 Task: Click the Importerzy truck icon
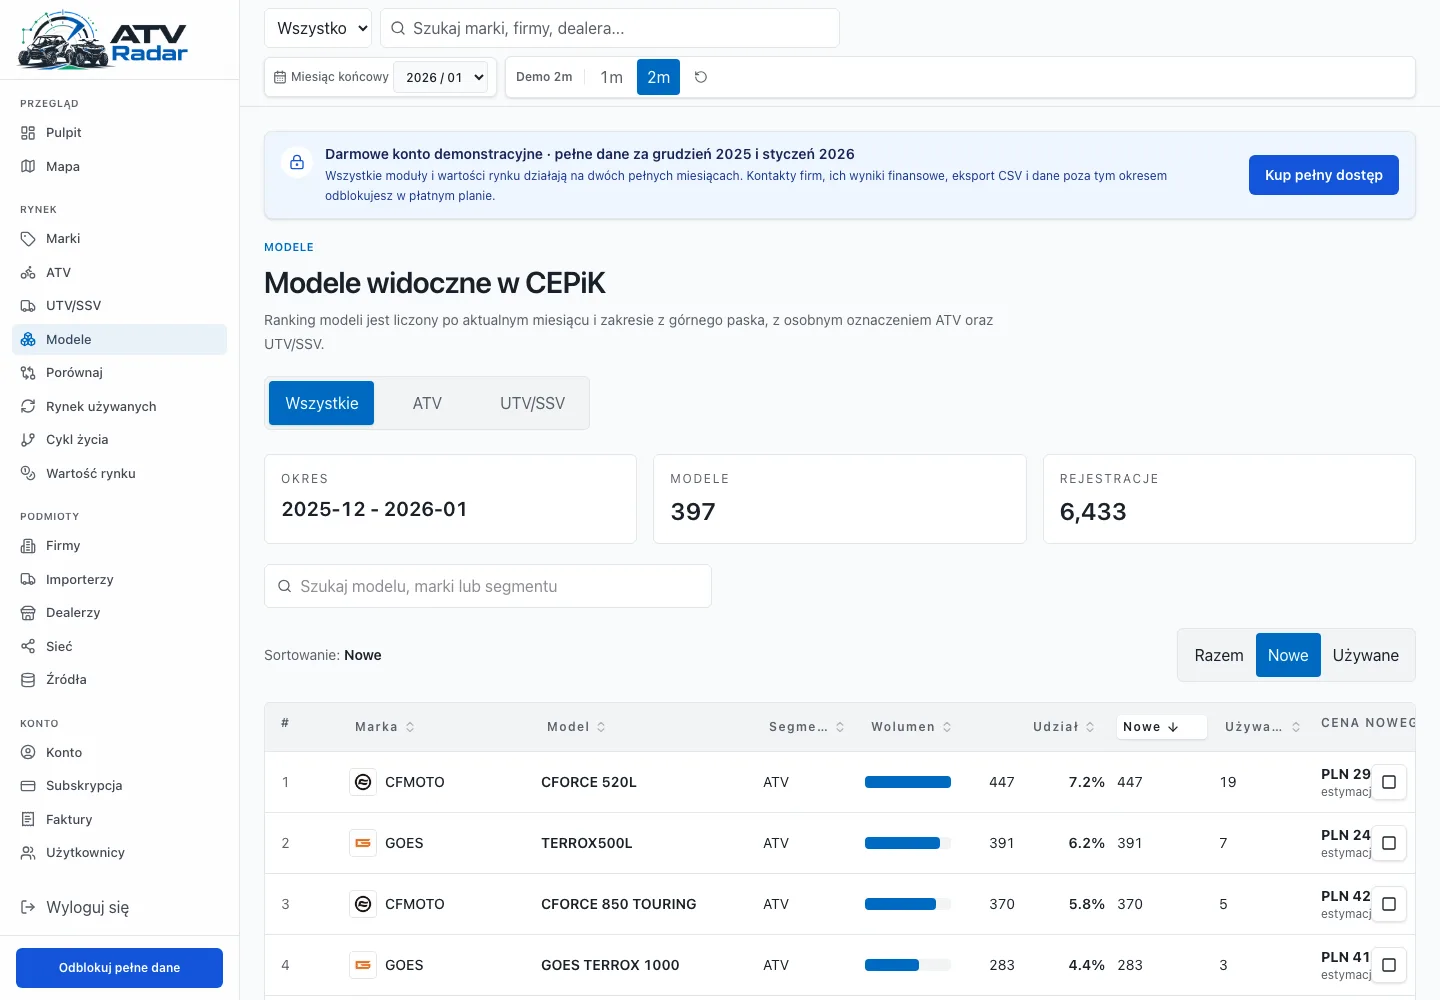pyautogui.click(x=28, y=579)
